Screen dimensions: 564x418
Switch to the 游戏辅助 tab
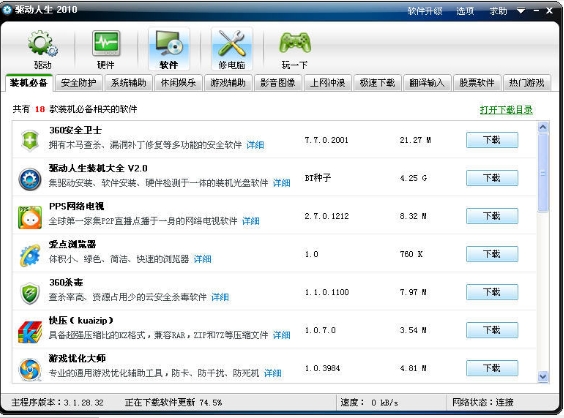[228, 83]
